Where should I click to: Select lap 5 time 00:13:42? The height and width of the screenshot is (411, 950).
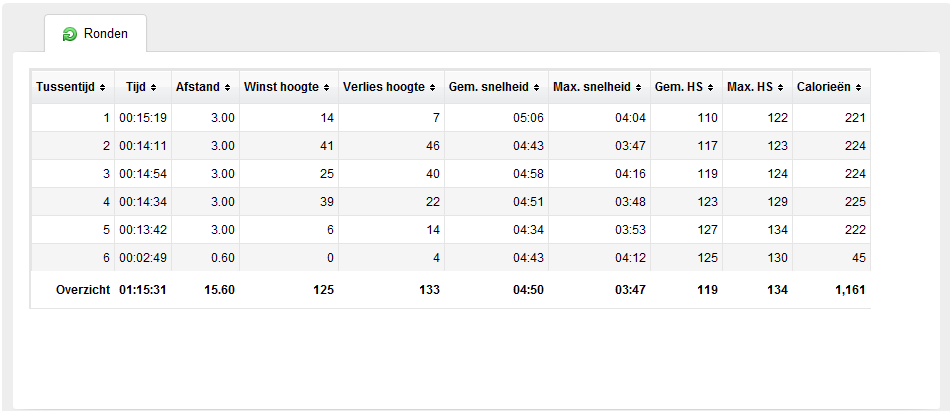coord(143,230)
